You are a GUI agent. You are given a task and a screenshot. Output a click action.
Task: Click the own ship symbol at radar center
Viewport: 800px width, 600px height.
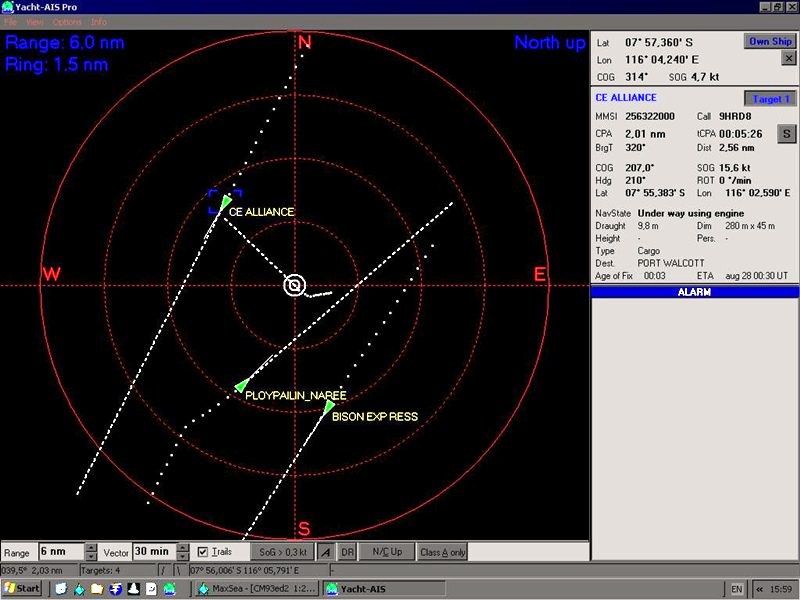pyautogui.click(x=293, y=286)
